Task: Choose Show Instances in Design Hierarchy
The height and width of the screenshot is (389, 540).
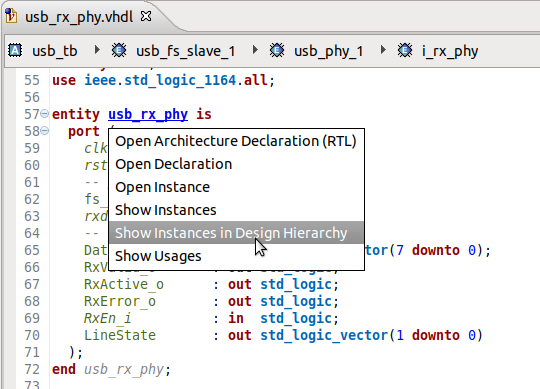Action: coord(237,233)
